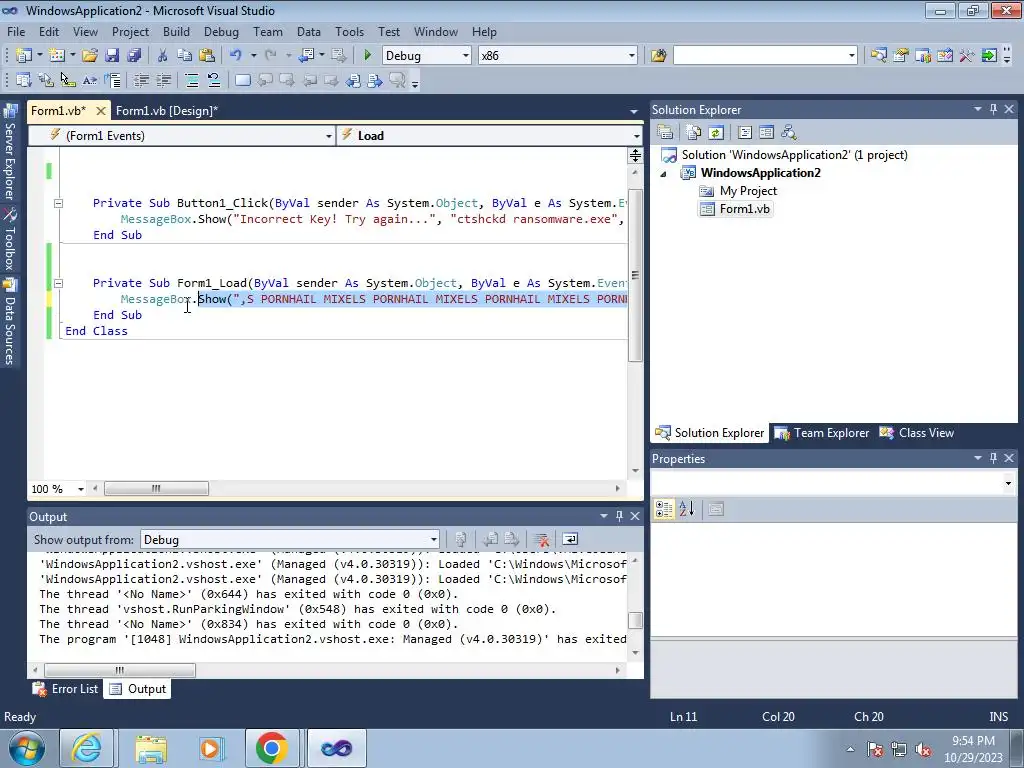Toggle auto-hide pin on the Output panel
This screenshot has height=768, width=1024.
coord(619,516)
